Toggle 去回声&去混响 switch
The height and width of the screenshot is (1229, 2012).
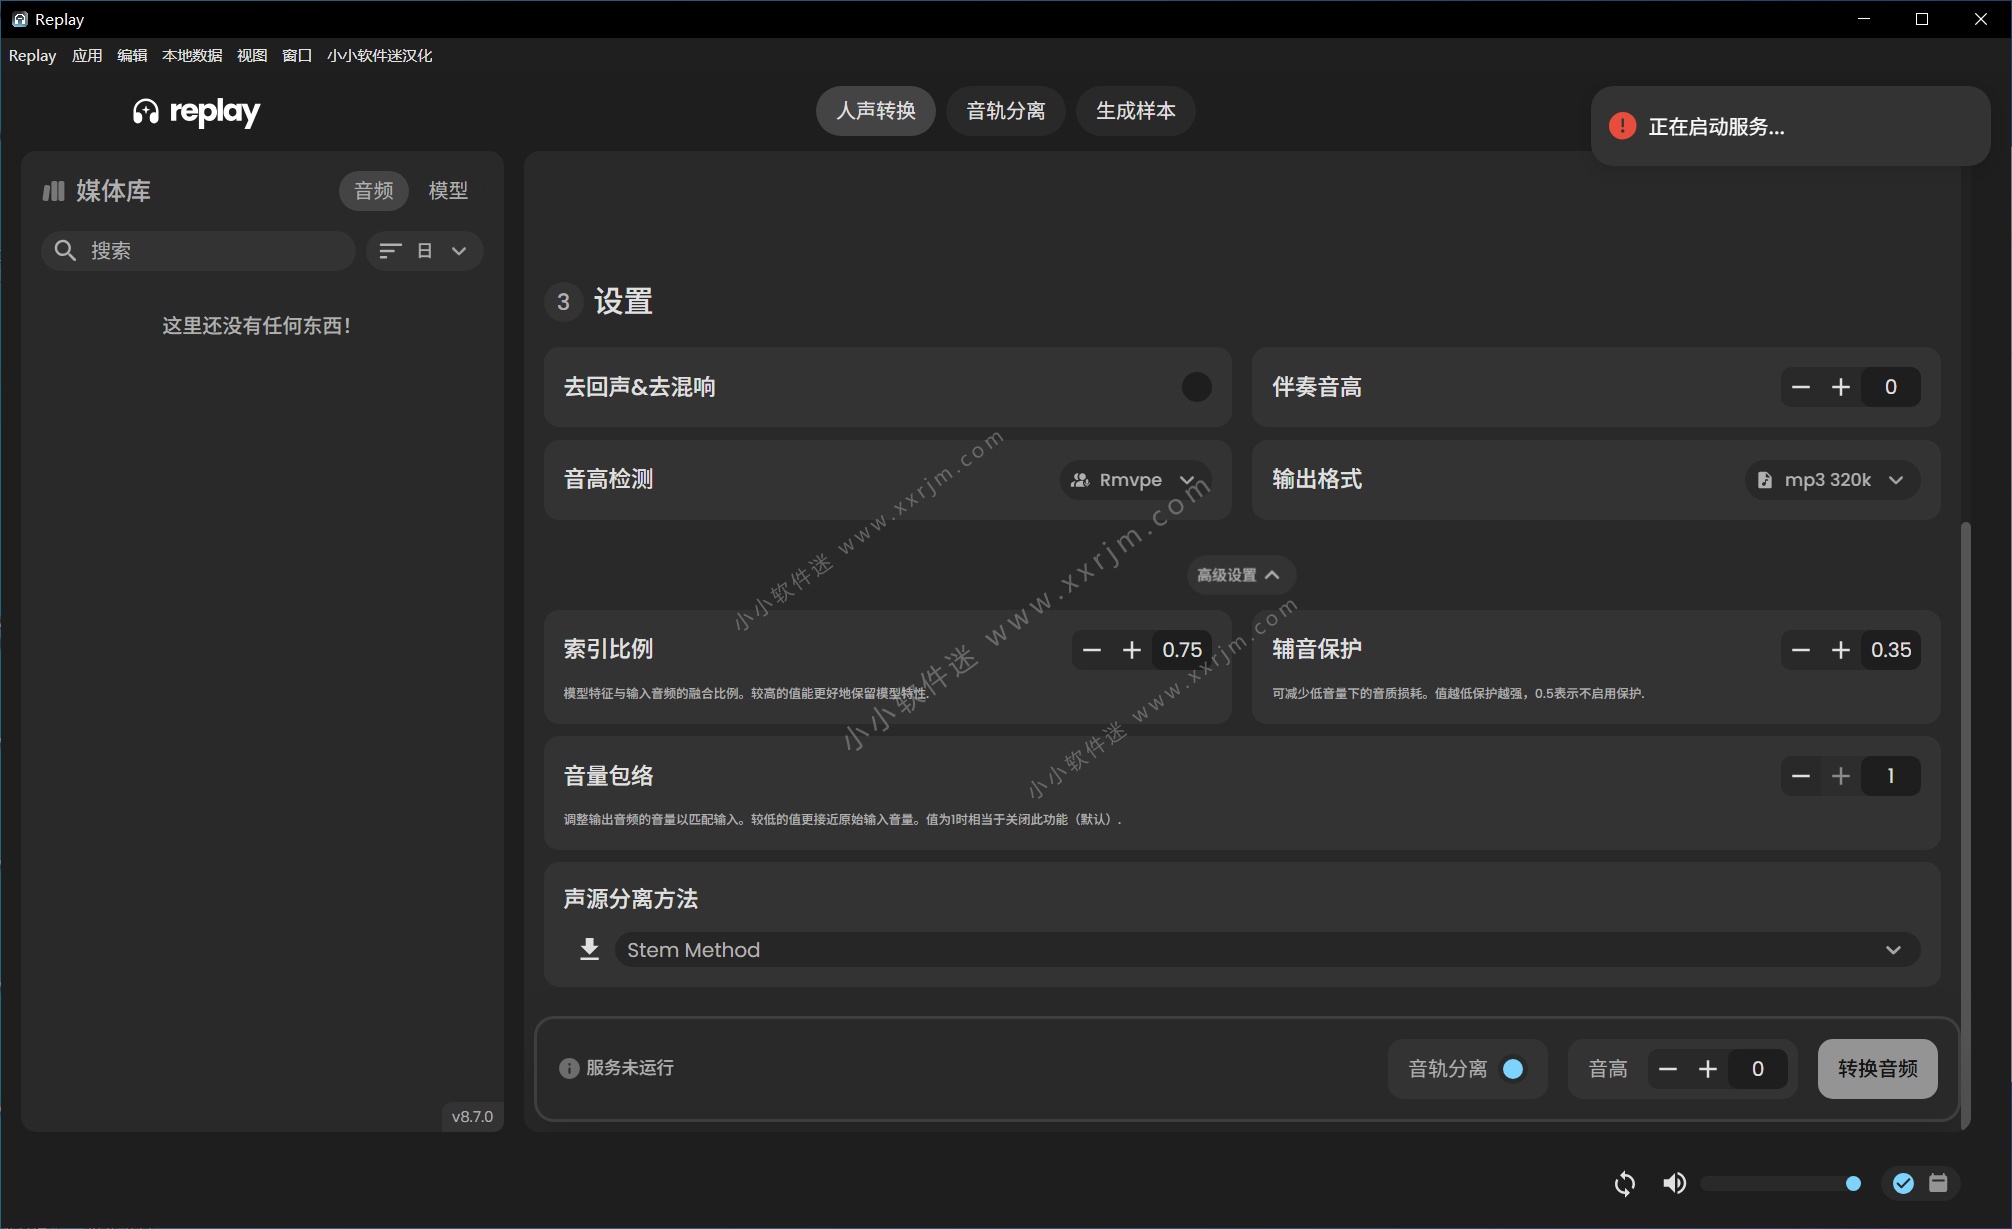[x=1196, y=387]
